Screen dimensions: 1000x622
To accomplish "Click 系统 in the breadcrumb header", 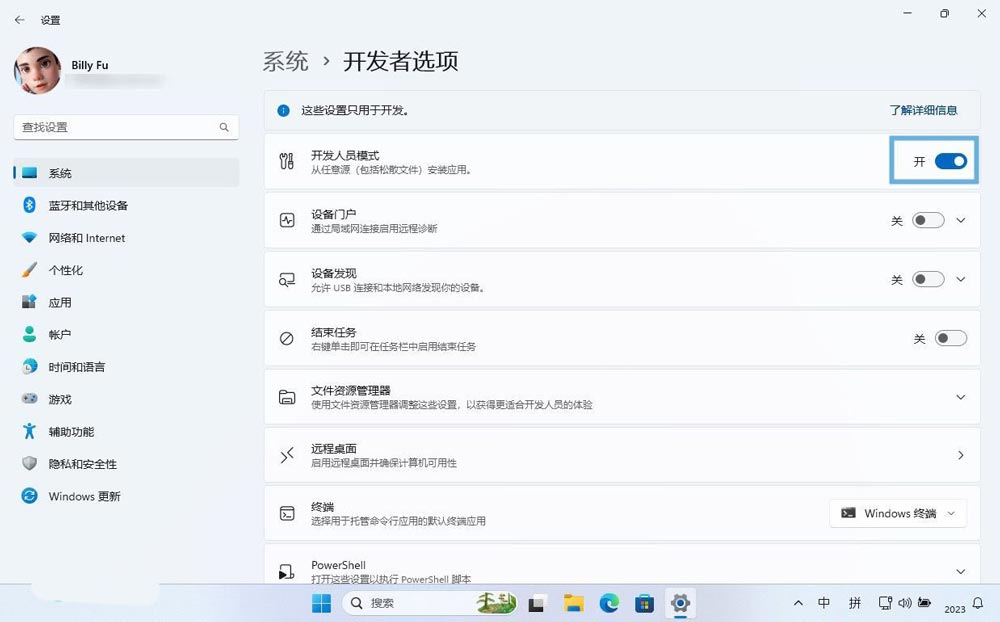I will [x=285, y=62].
